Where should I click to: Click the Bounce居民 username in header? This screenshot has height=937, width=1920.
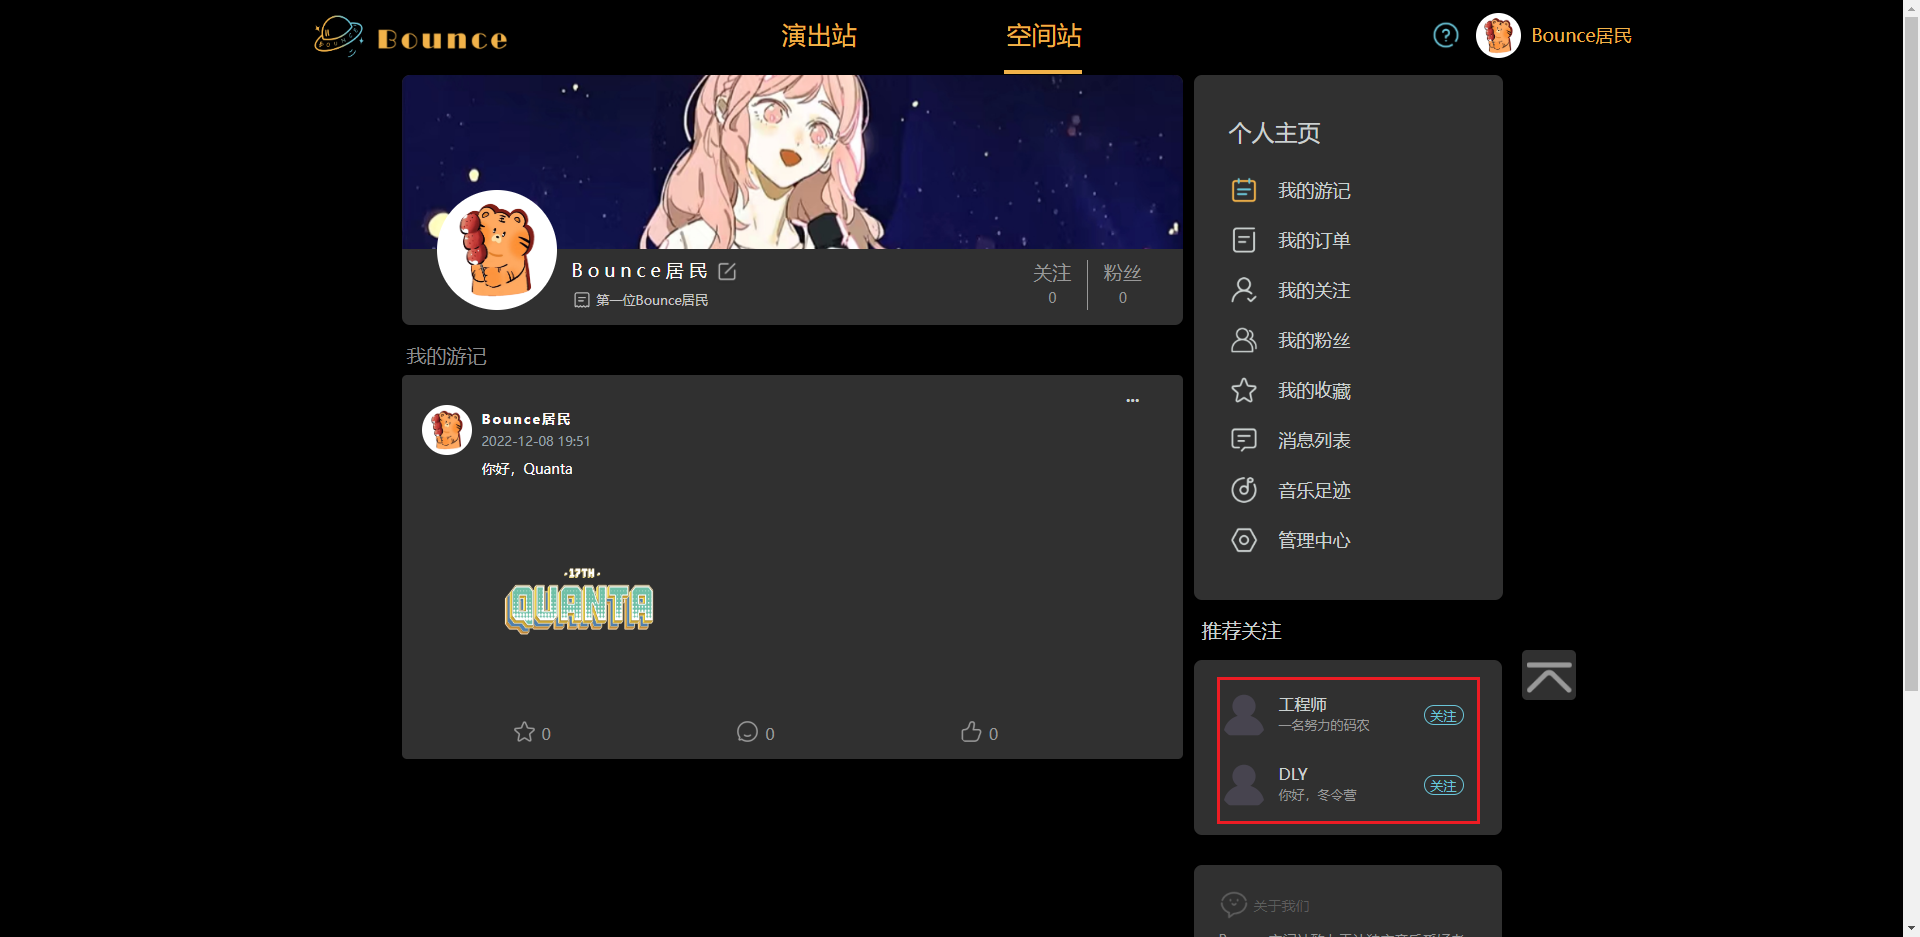1581,36
